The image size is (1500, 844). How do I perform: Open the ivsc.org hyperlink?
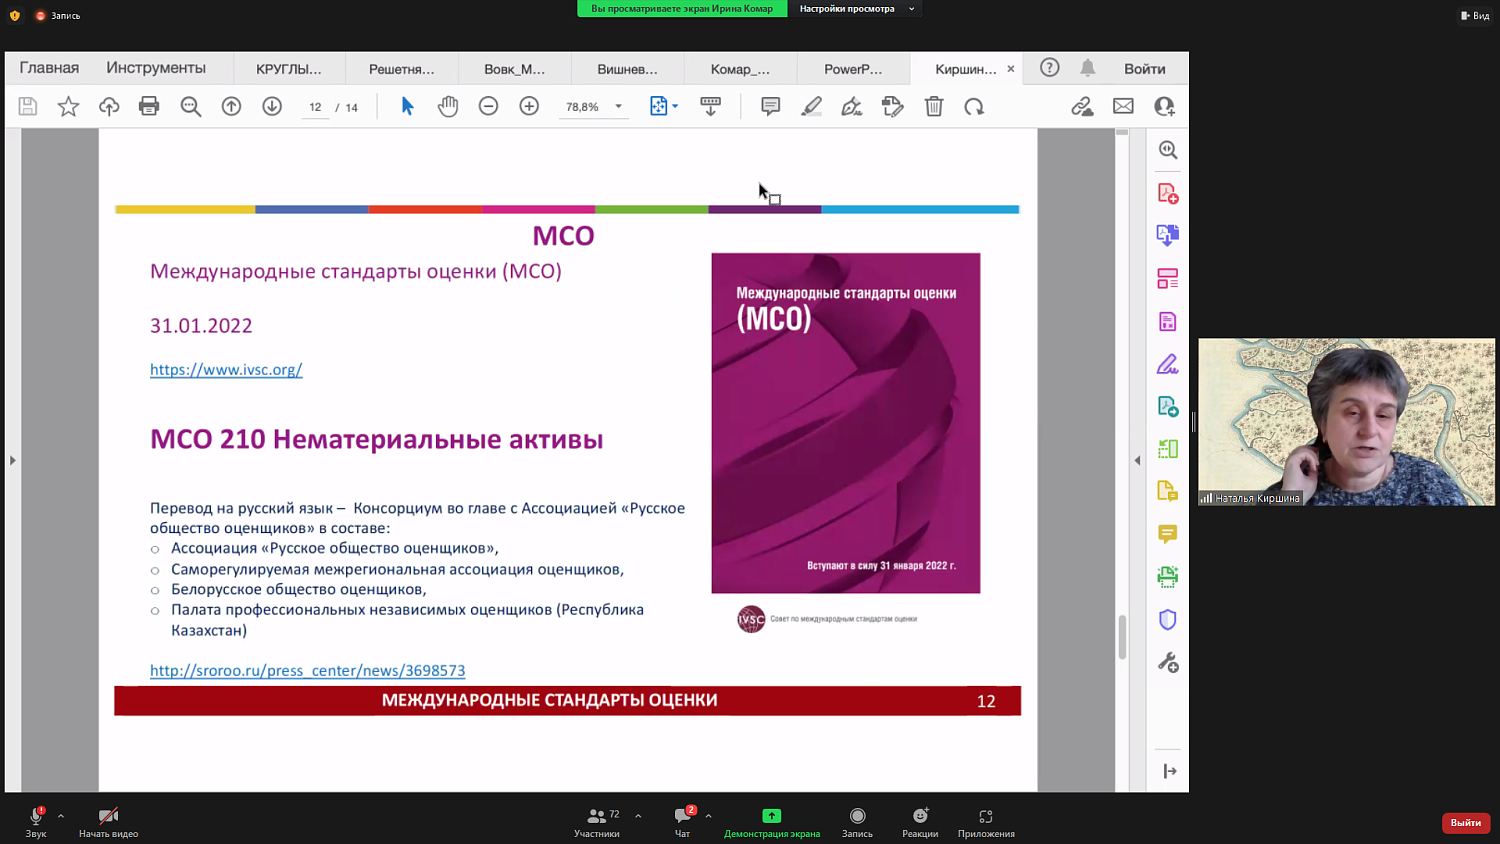[226, 370]
